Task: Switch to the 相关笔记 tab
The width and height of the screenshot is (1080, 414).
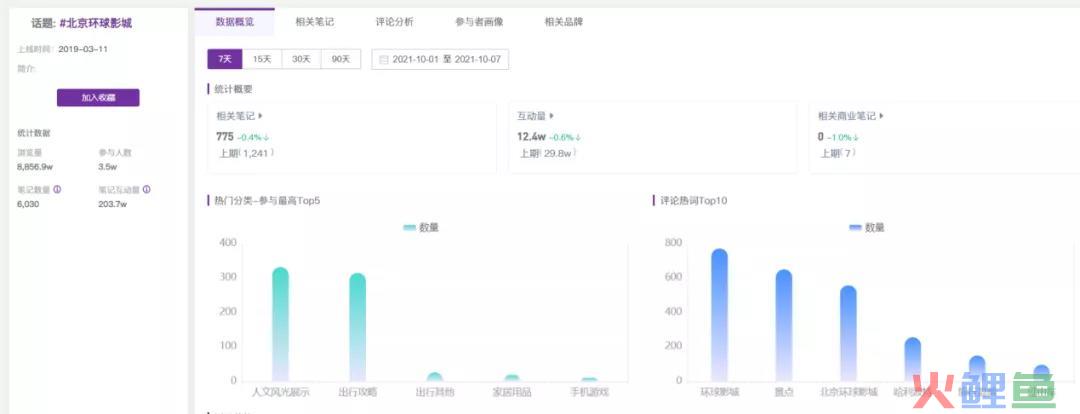Action: point(315,21)
